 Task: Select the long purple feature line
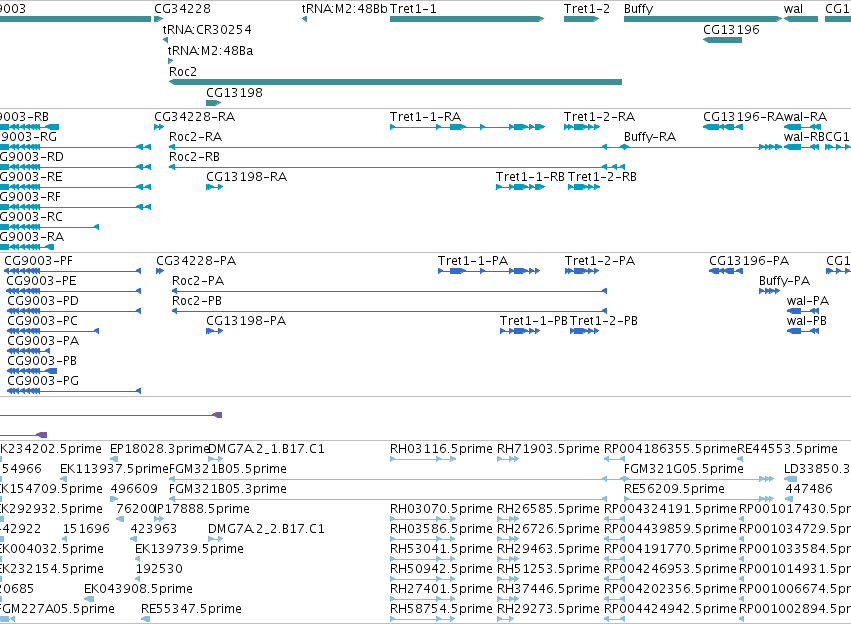click(x=111, y=415)
